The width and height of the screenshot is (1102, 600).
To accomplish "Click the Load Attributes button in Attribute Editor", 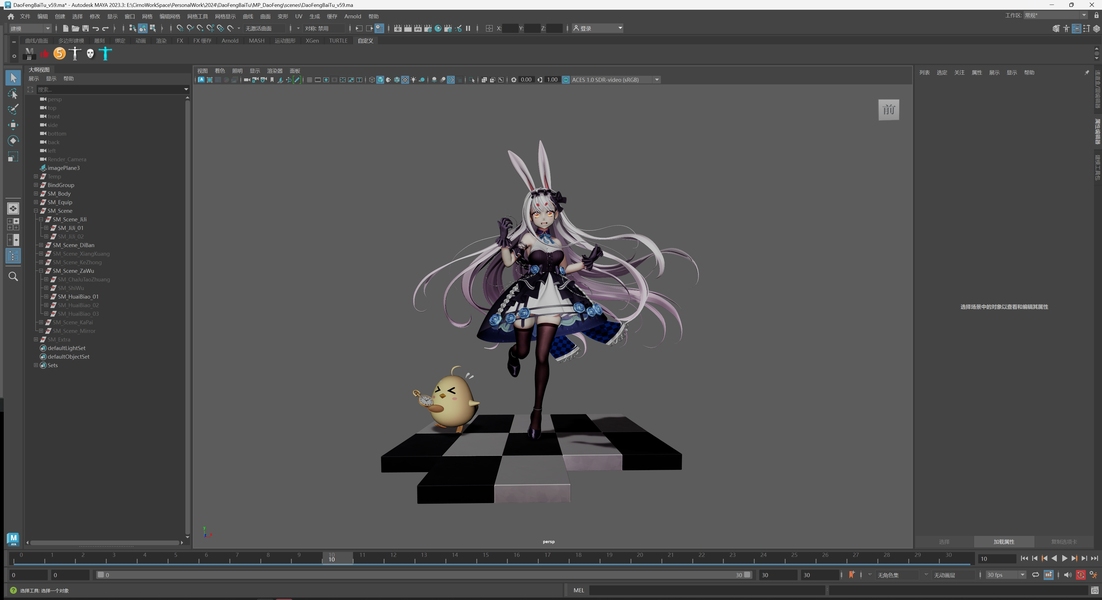I will (x=1004, y=542).
